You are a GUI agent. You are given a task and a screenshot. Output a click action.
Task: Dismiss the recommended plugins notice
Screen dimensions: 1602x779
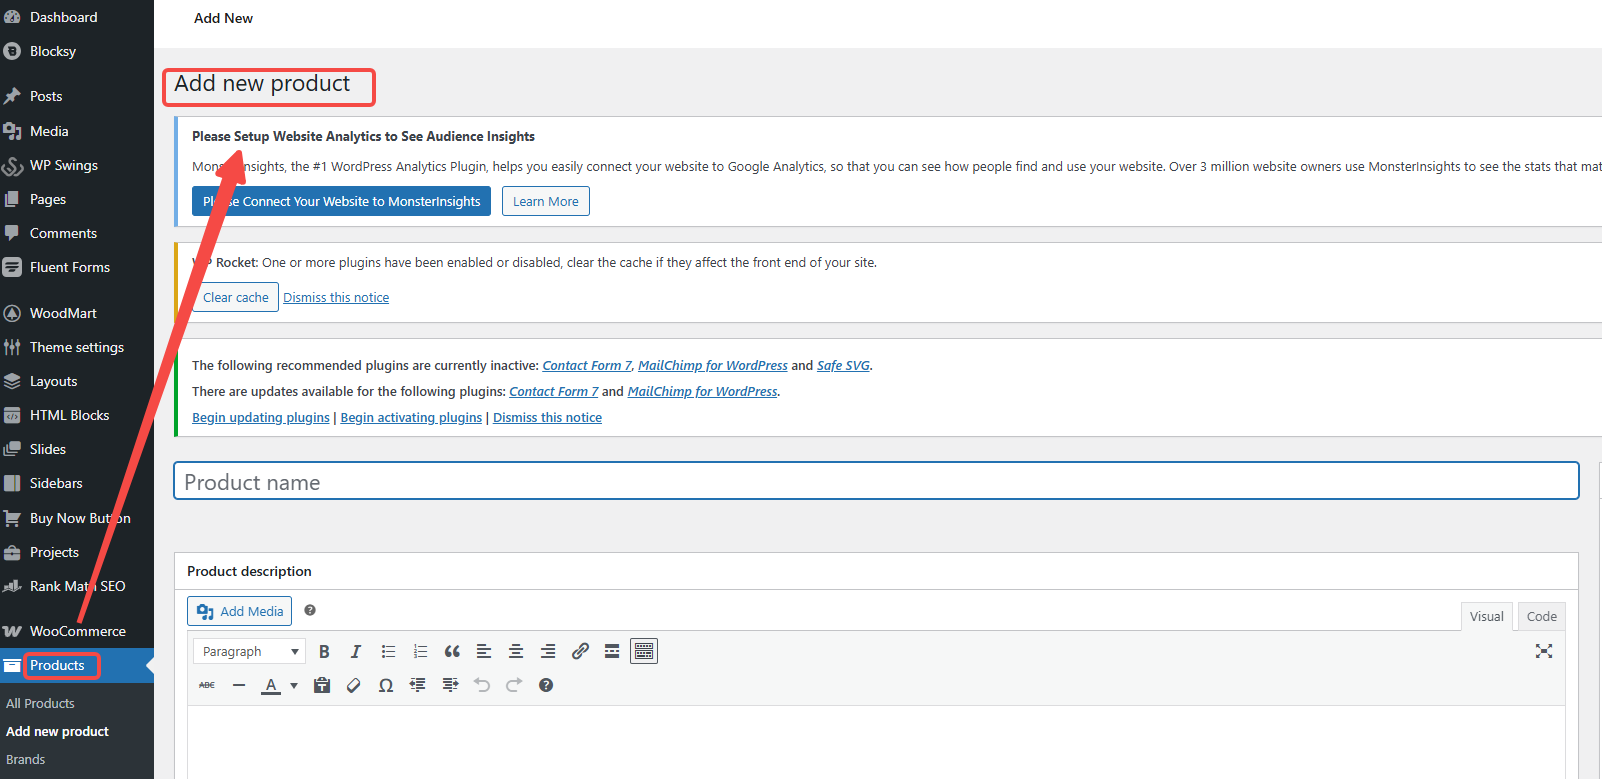[x=547, y=417]
